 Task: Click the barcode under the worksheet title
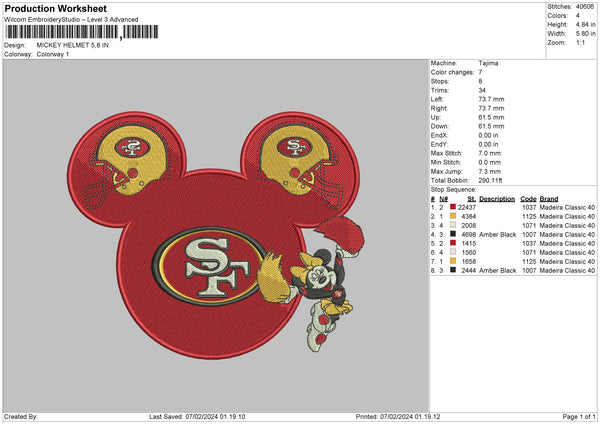(x=82, y=32)
